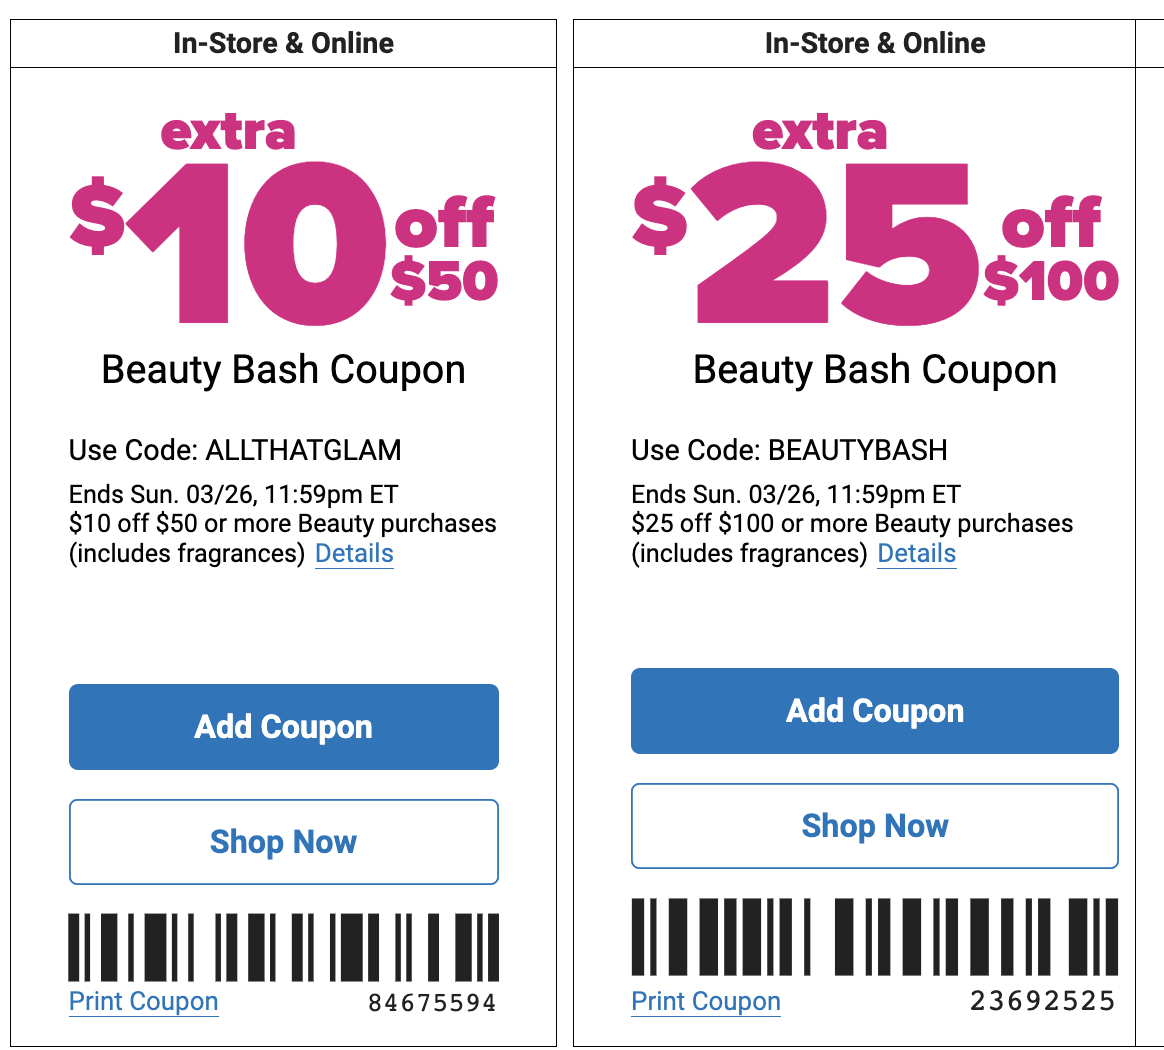Click Shop Now under the BEAUTYBASH coupon

coord(874,826)
